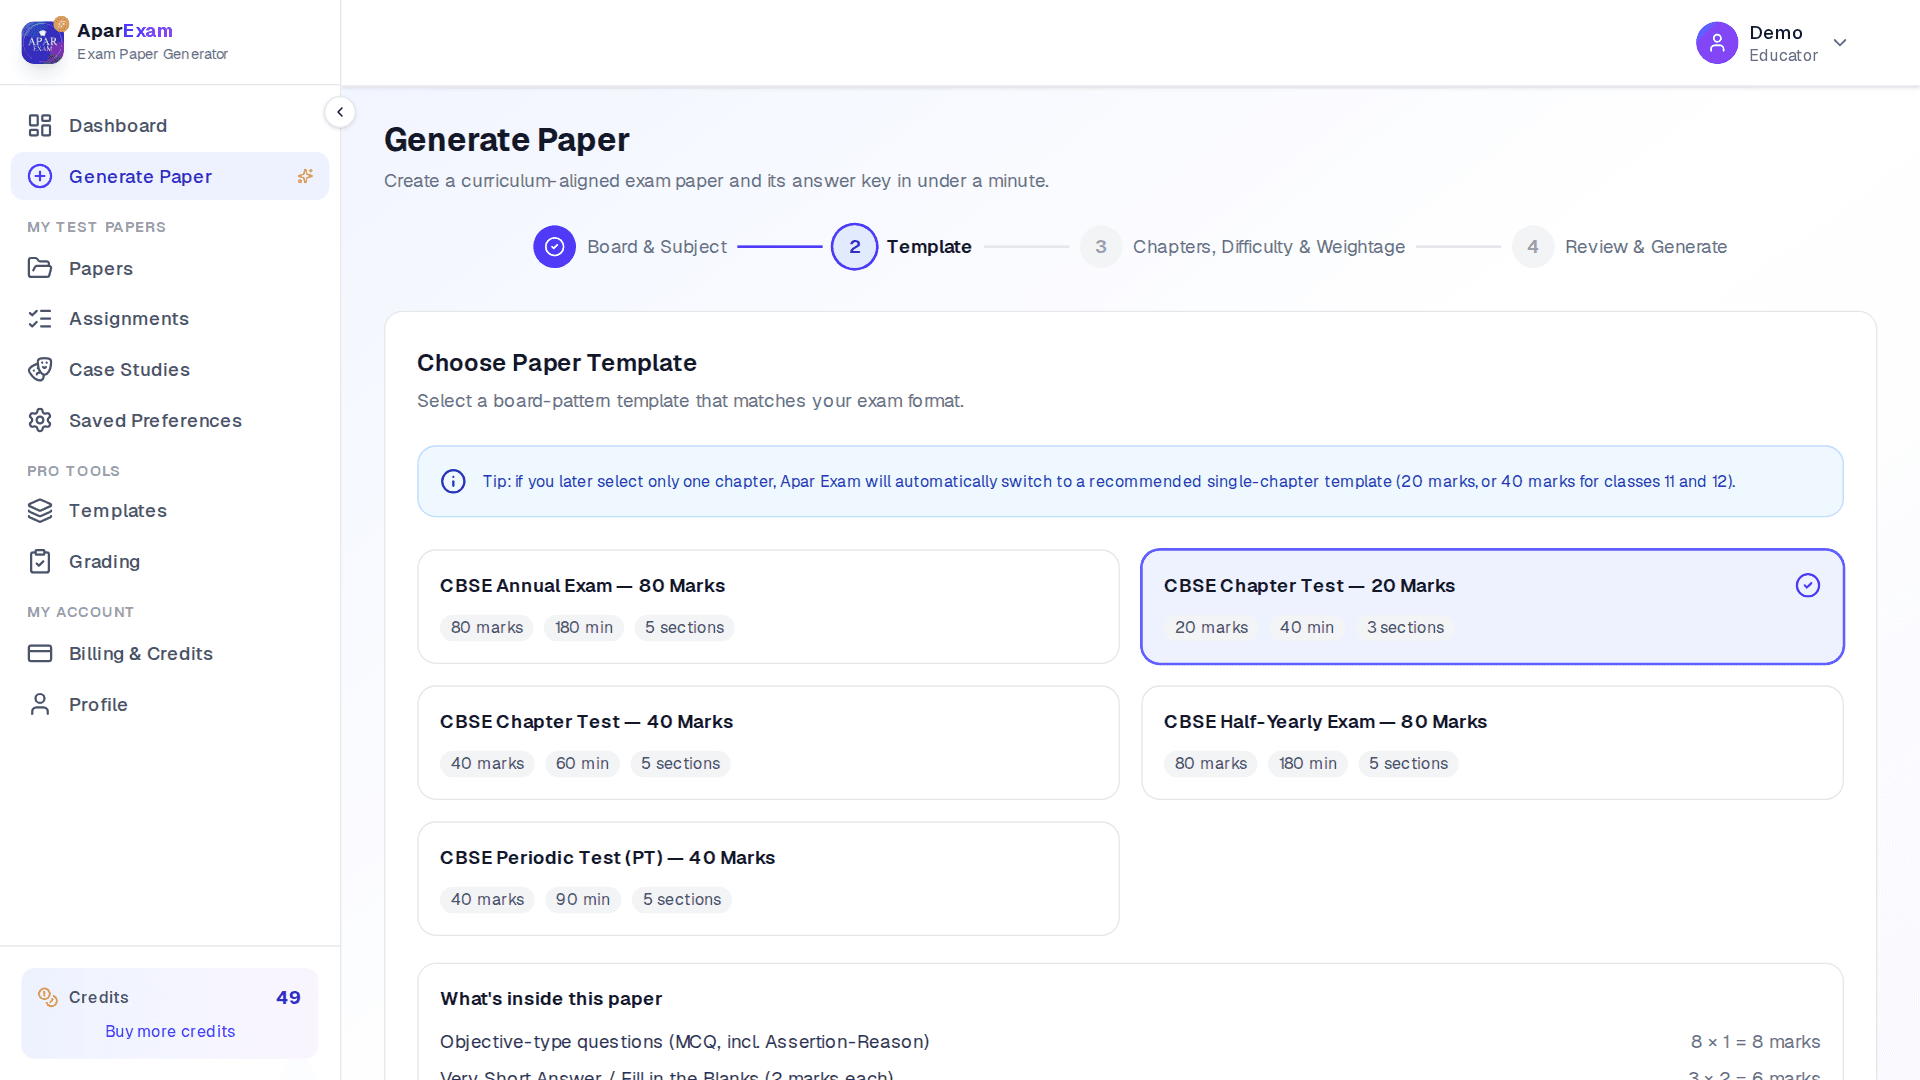Pick the CBSE Half-Yearly Exam — 80 Marks template
Screen dimensions: 1920x1080
coord(1492,742)
